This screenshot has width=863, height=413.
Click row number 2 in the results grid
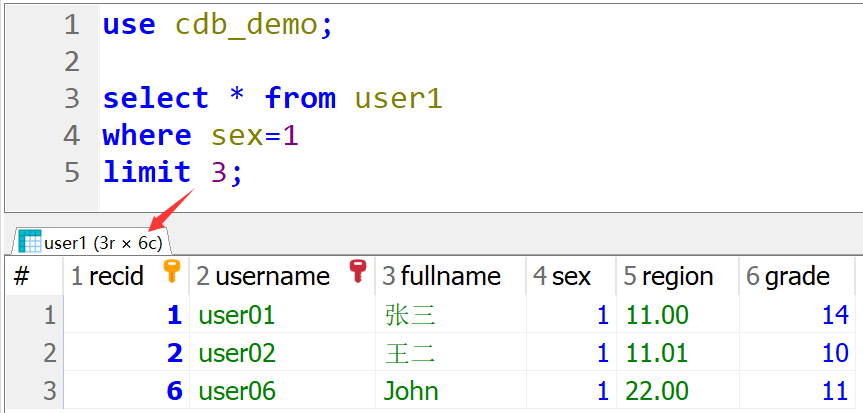[x=48, y=354]
